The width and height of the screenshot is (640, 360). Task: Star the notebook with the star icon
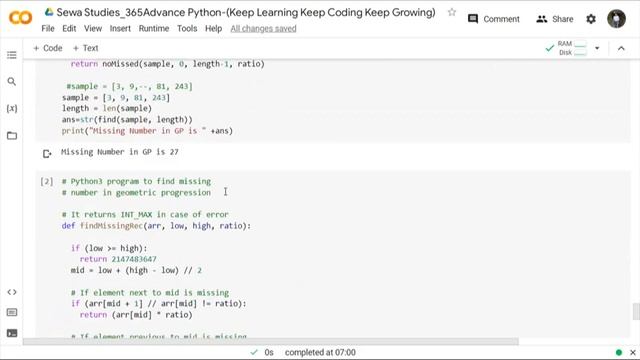[x=451, y=12]
